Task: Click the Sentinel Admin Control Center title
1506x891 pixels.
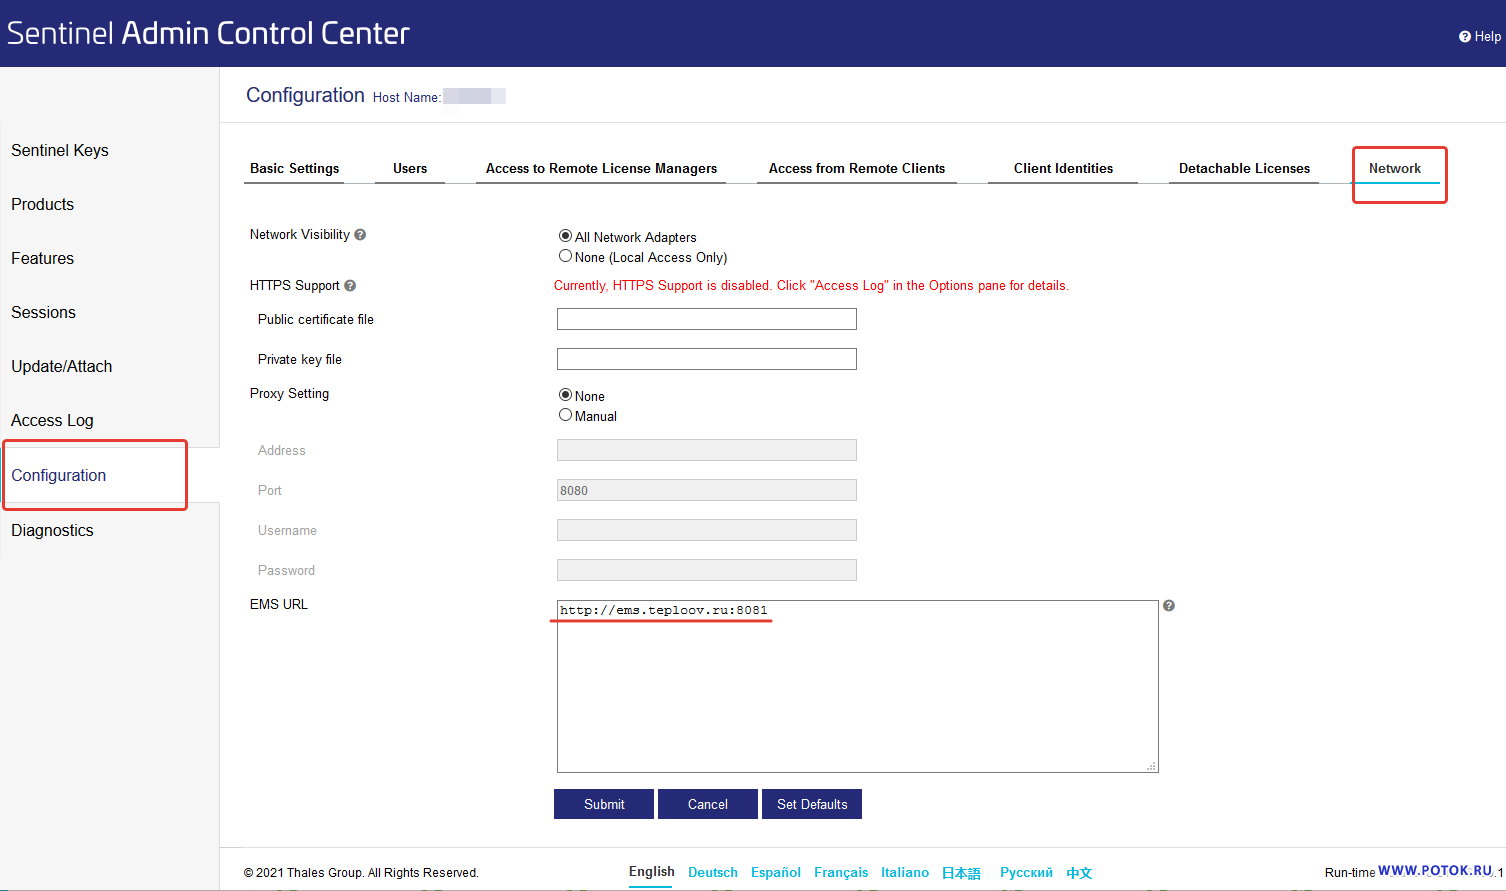Action: tap(208, 33)
